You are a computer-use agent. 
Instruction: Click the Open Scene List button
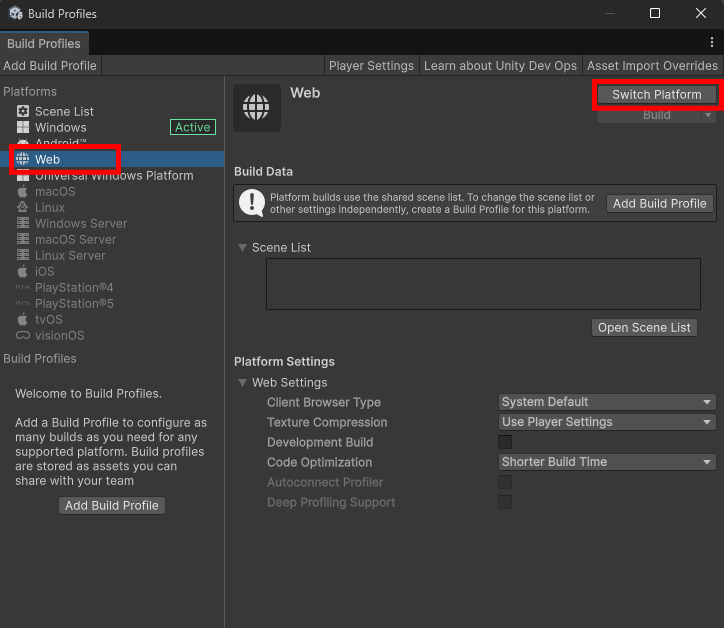click(x=644, y=328)
